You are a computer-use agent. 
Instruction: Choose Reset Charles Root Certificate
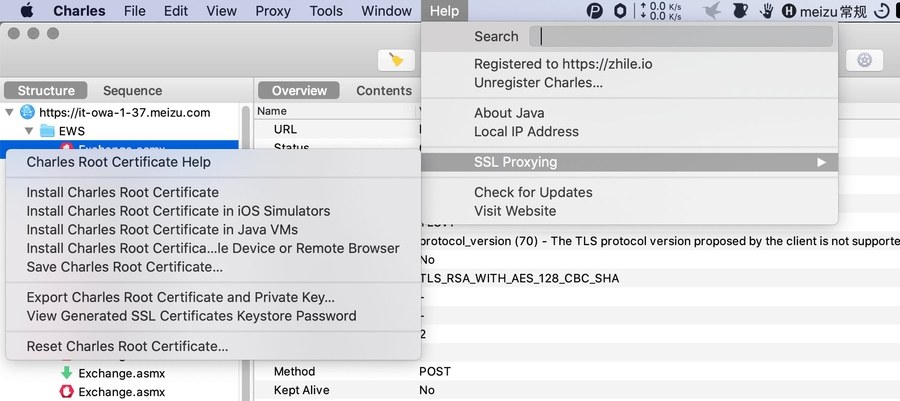127,346
